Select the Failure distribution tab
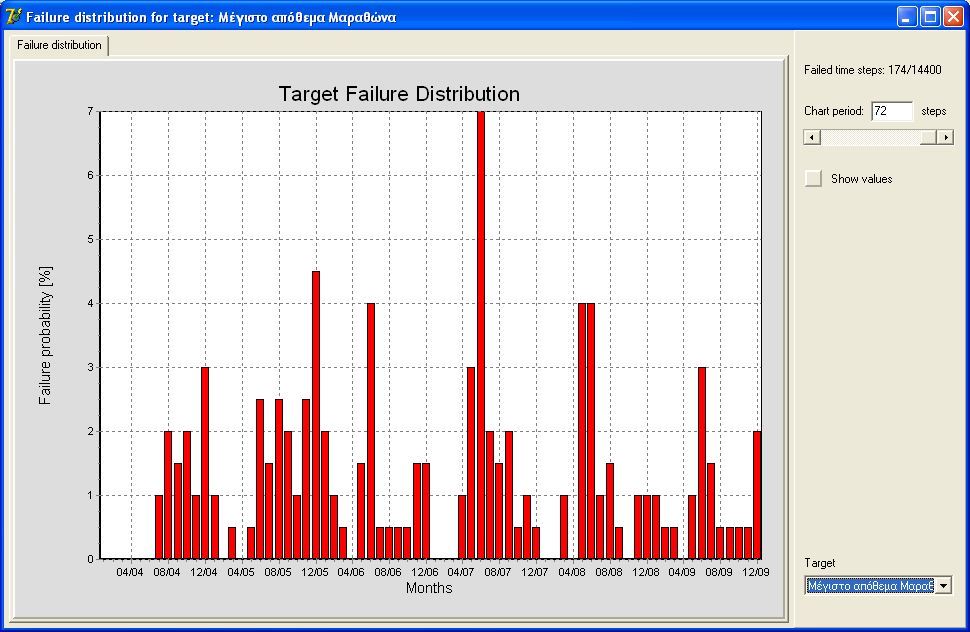 click(59, 45)
